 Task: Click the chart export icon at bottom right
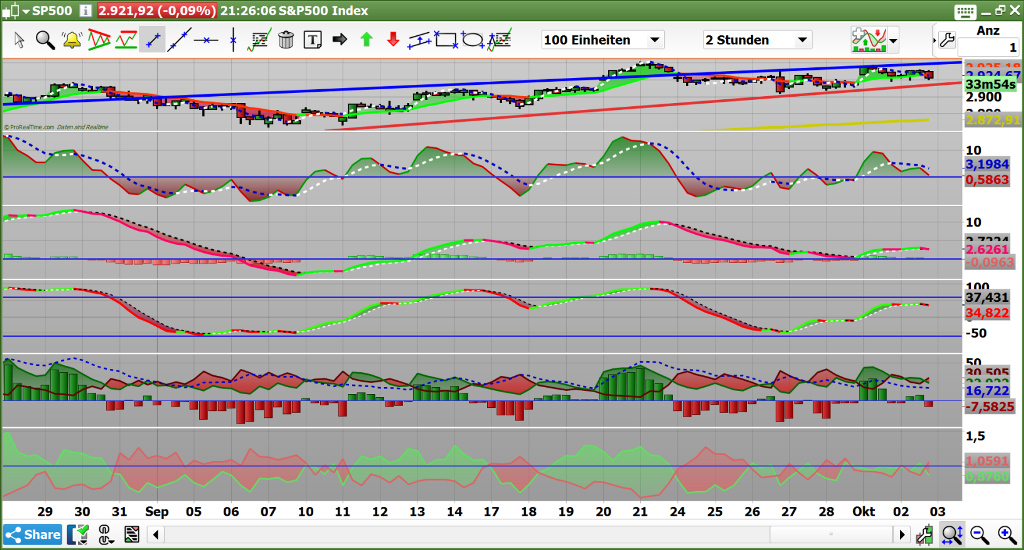pyautogui.click(x=924, y=534)
